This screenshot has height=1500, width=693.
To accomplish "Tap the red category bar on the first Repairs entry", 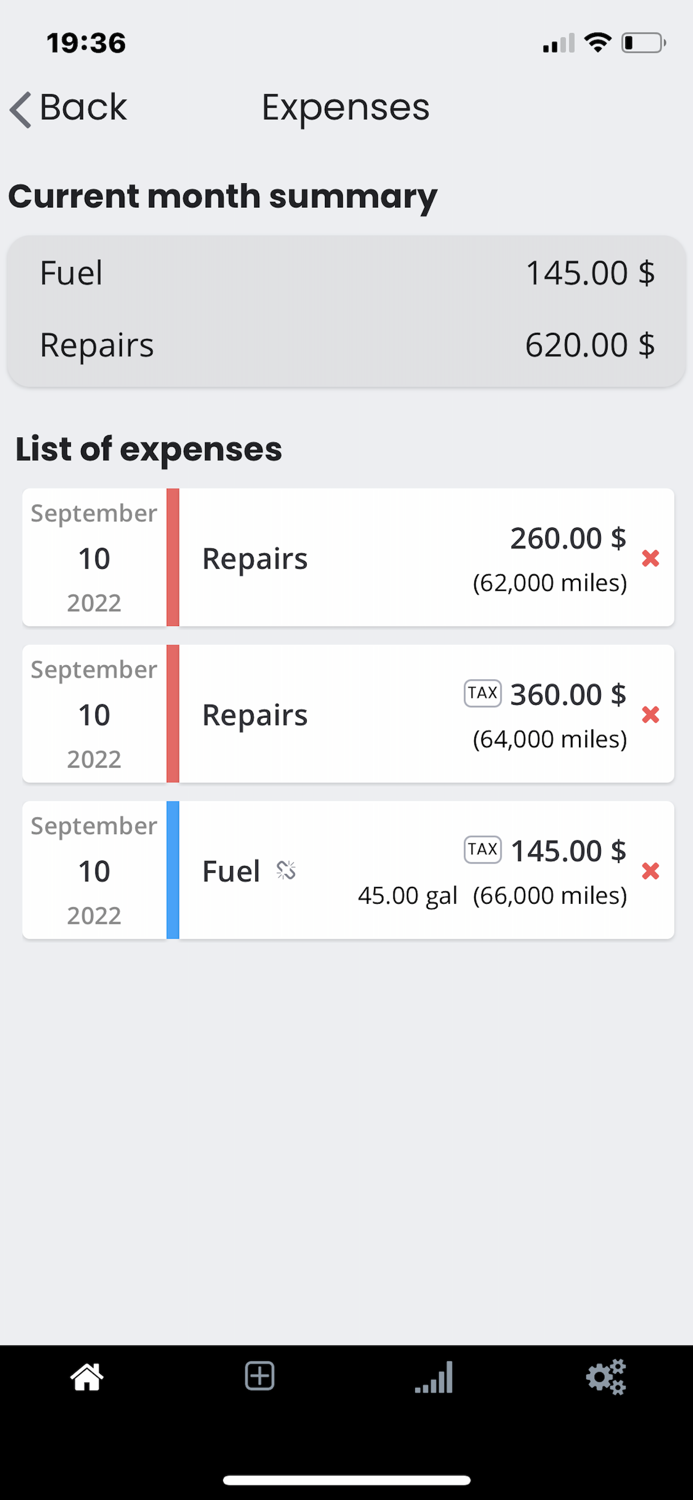I will pos(172,558).
